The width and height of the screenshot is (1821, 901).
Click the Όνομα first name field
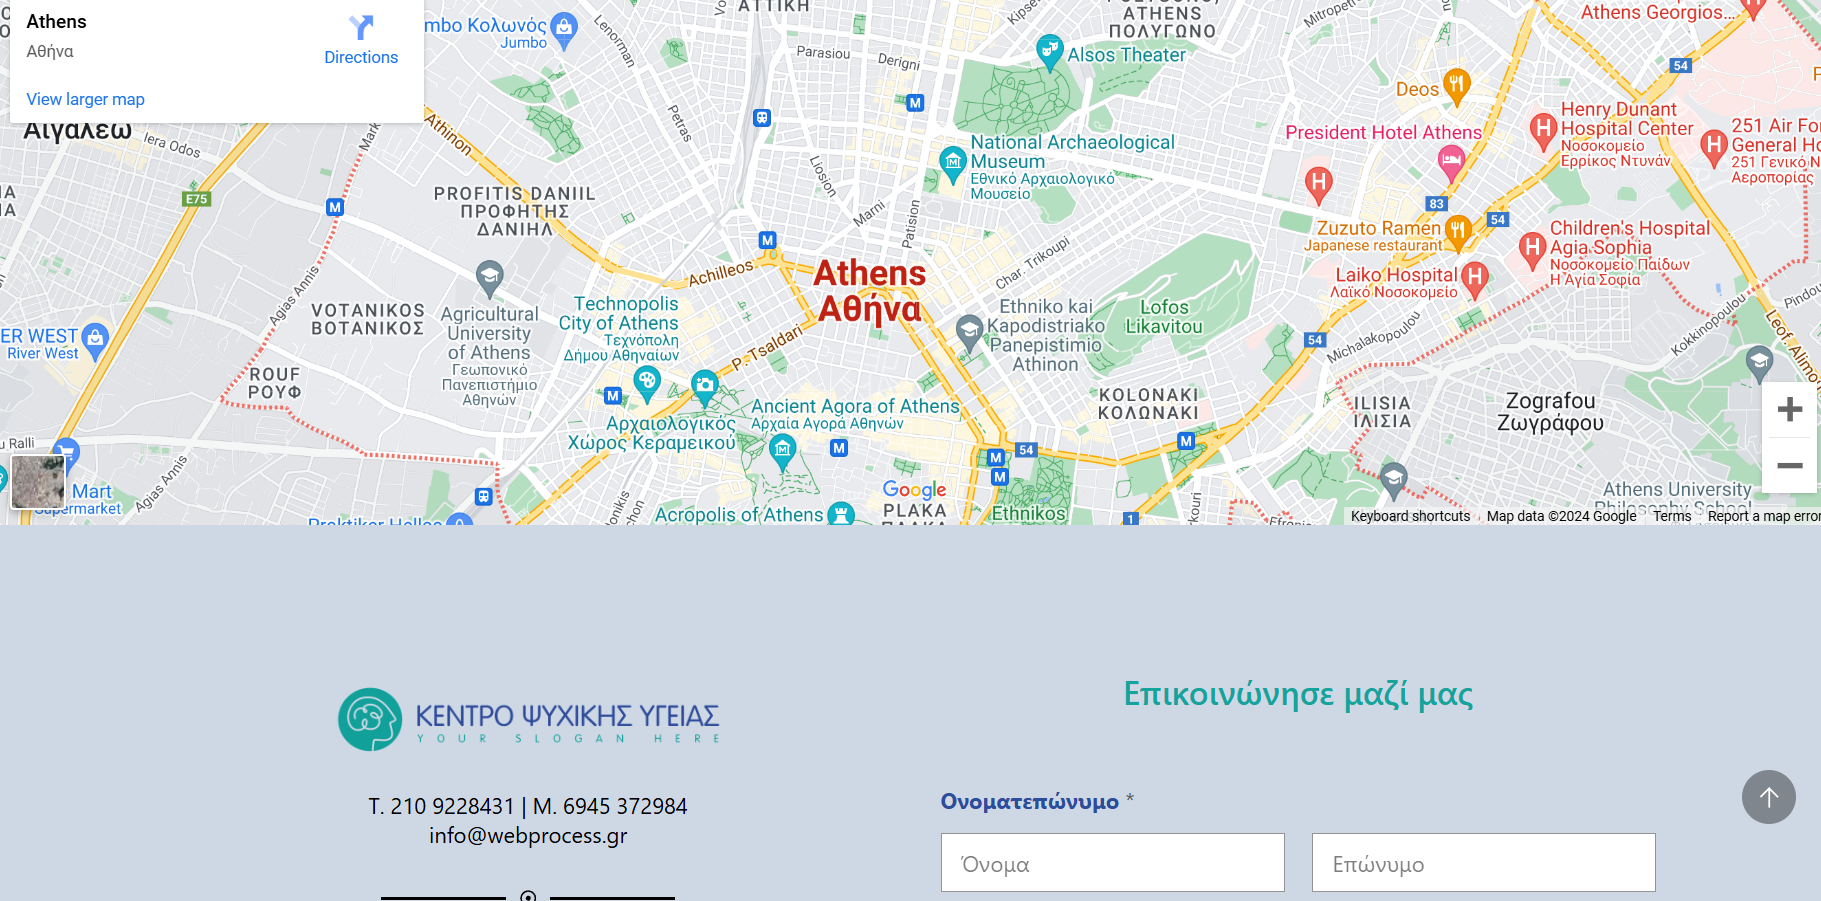(x=1112, y=863)
